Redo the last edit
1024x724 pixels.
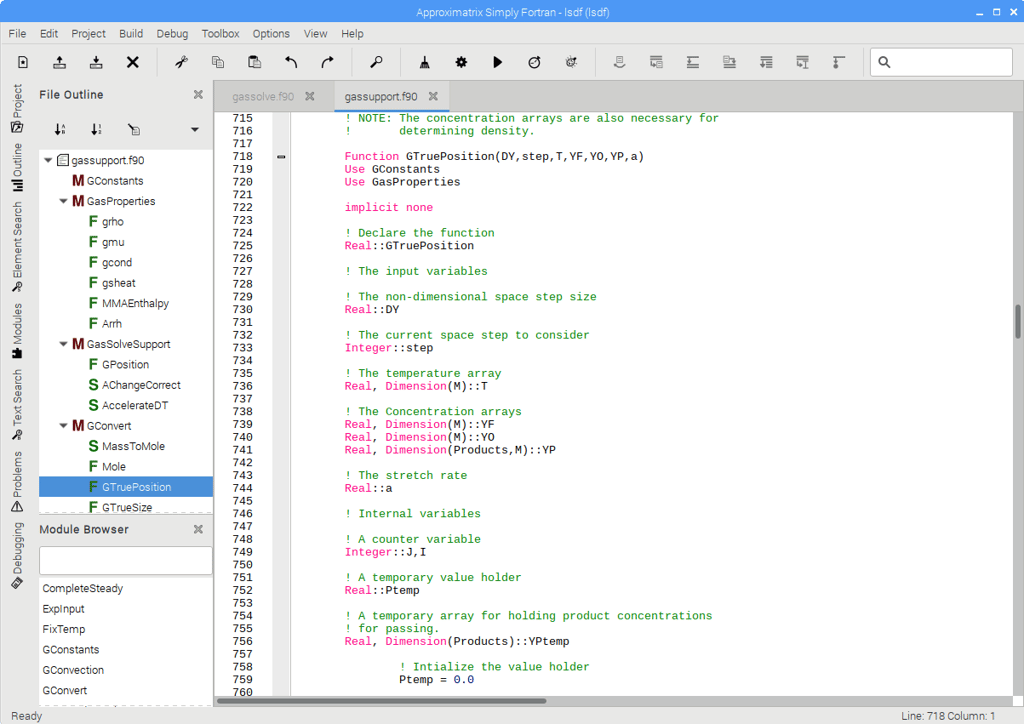click(326, 62)
